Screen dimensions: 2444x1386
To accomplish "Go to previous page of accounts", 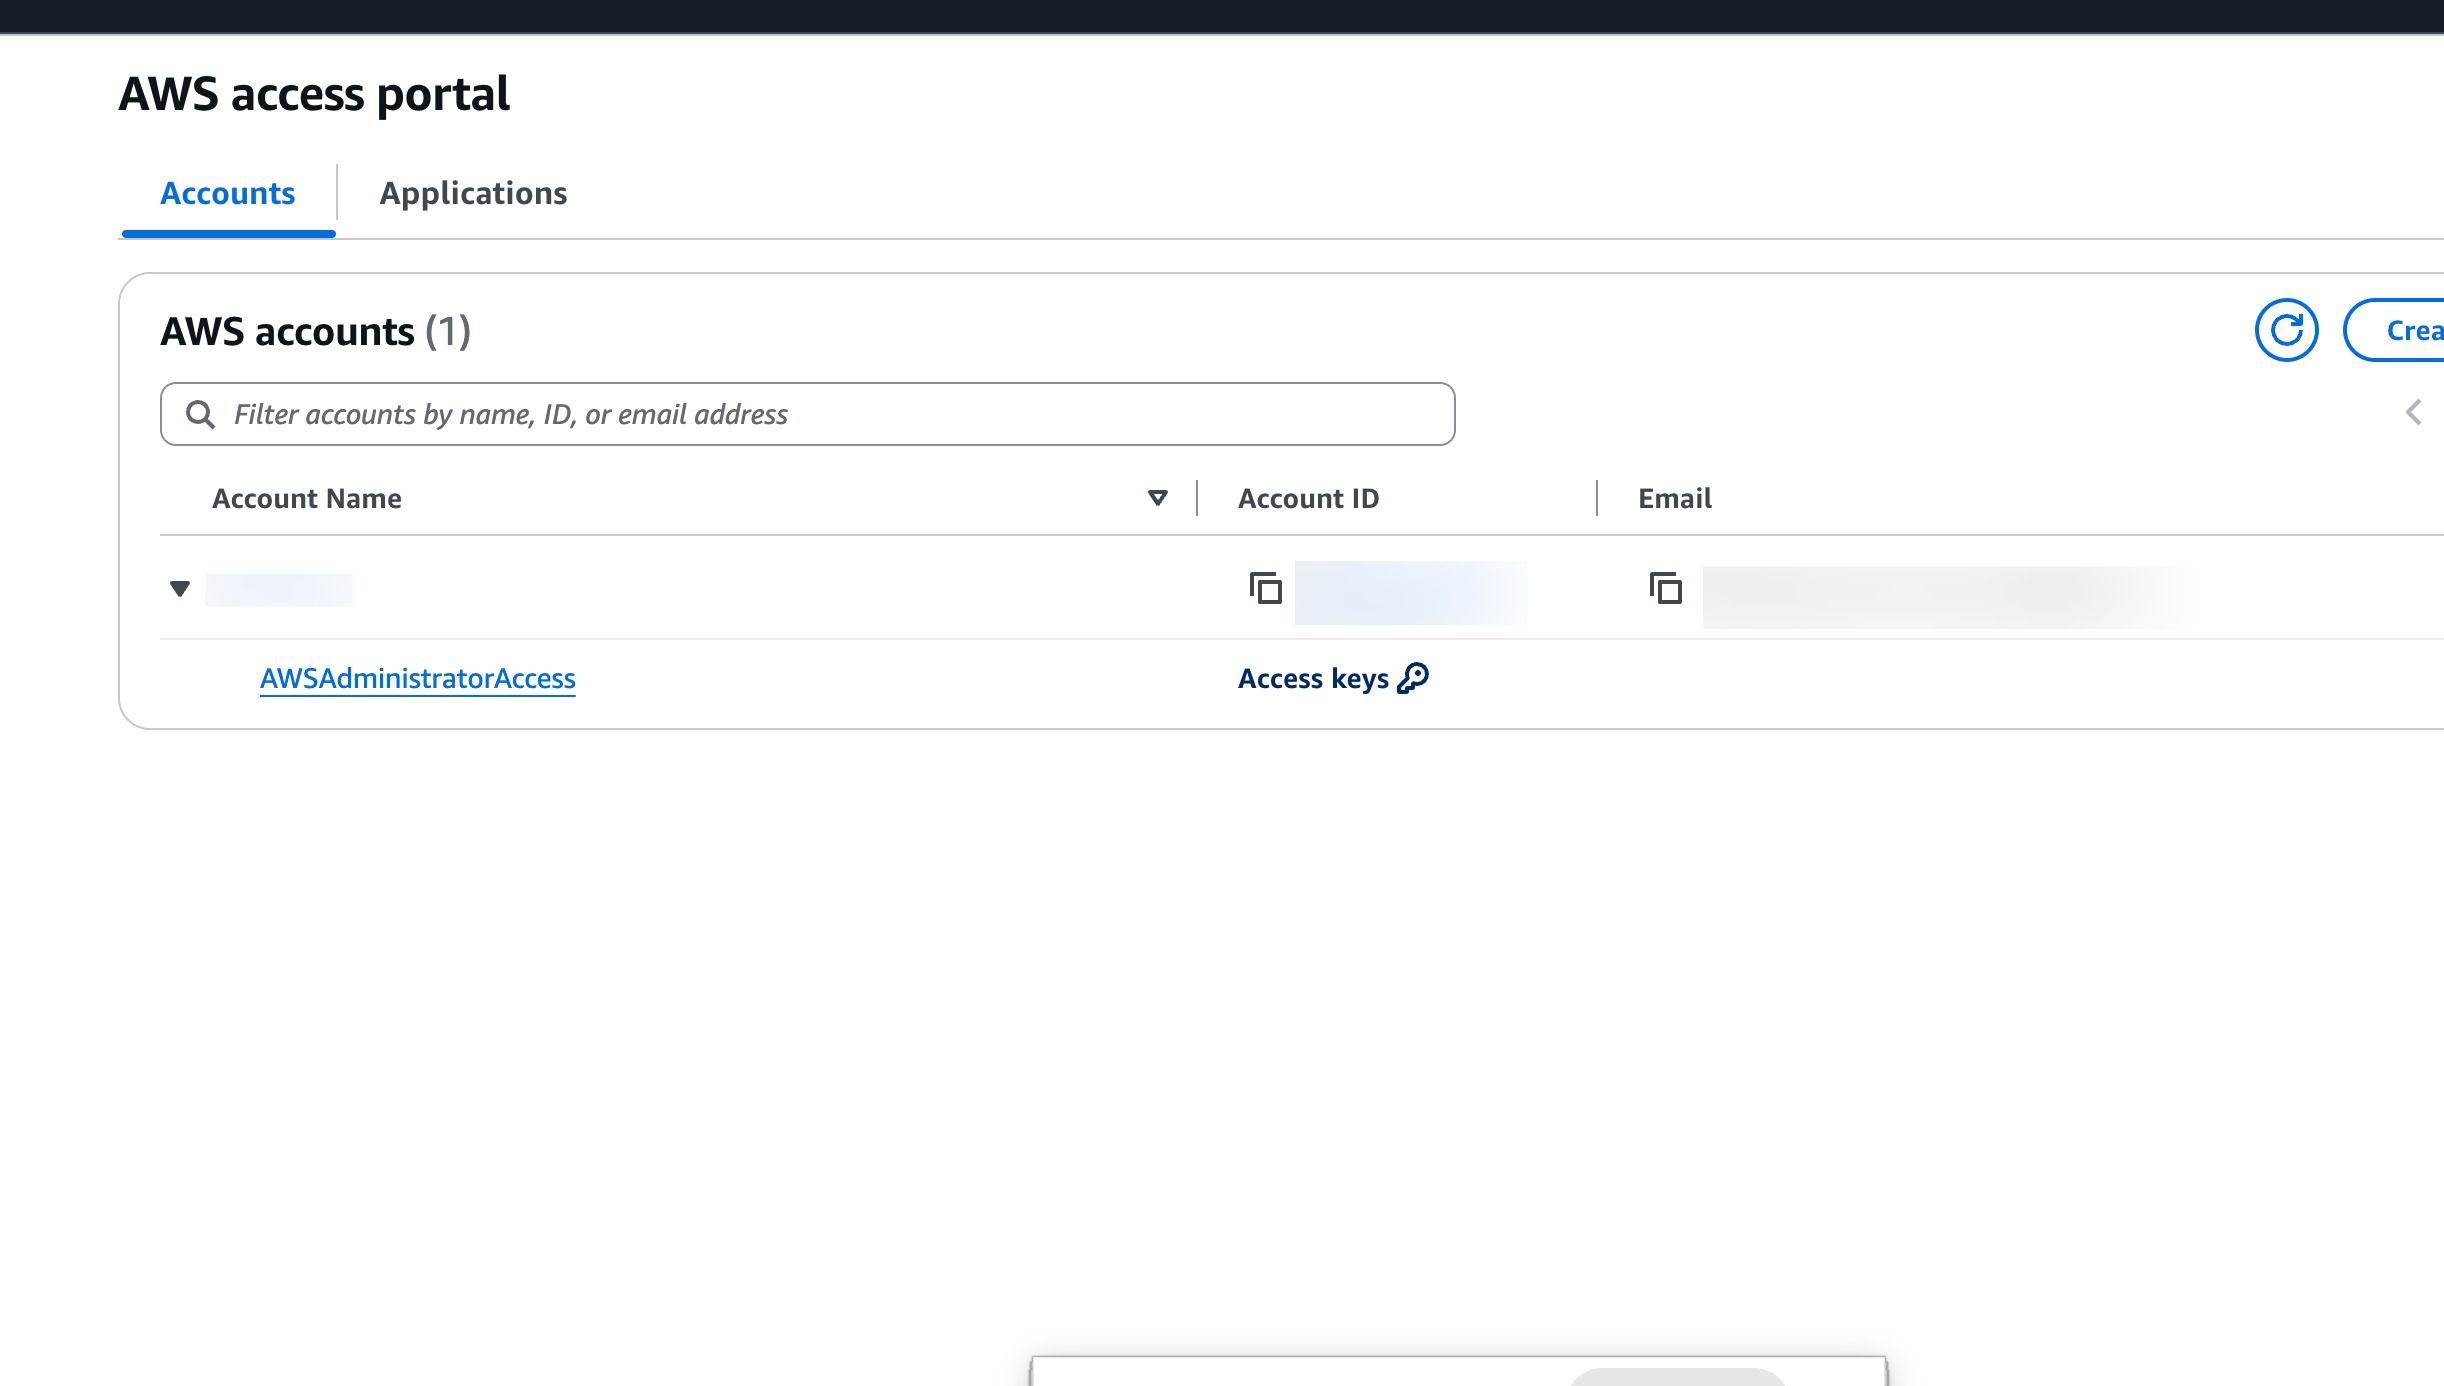I will [x=2414, y=412].
